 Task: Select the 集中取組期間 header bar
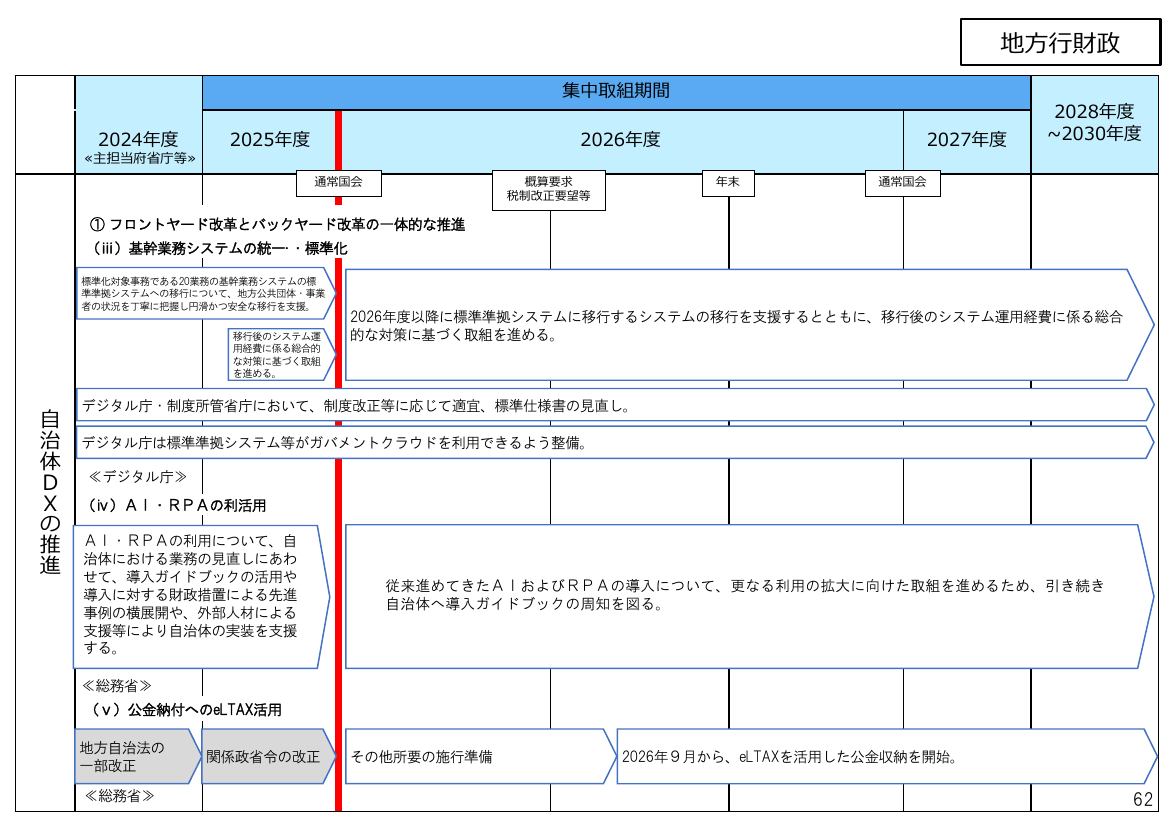click(616, 92)
